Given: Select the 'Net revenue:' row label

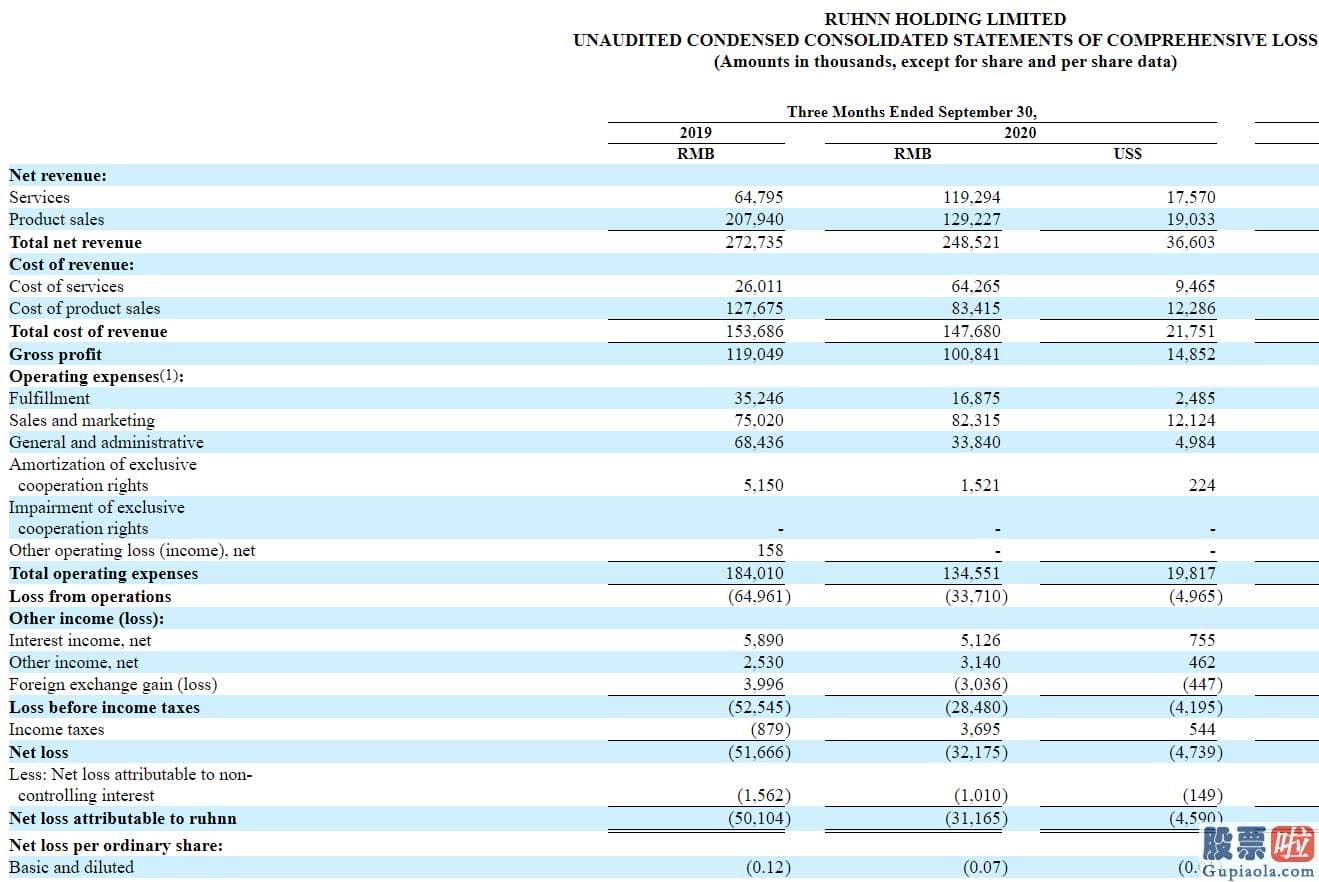Looking at the screenshot, I should pyautogui.click(x=58, y=176).
